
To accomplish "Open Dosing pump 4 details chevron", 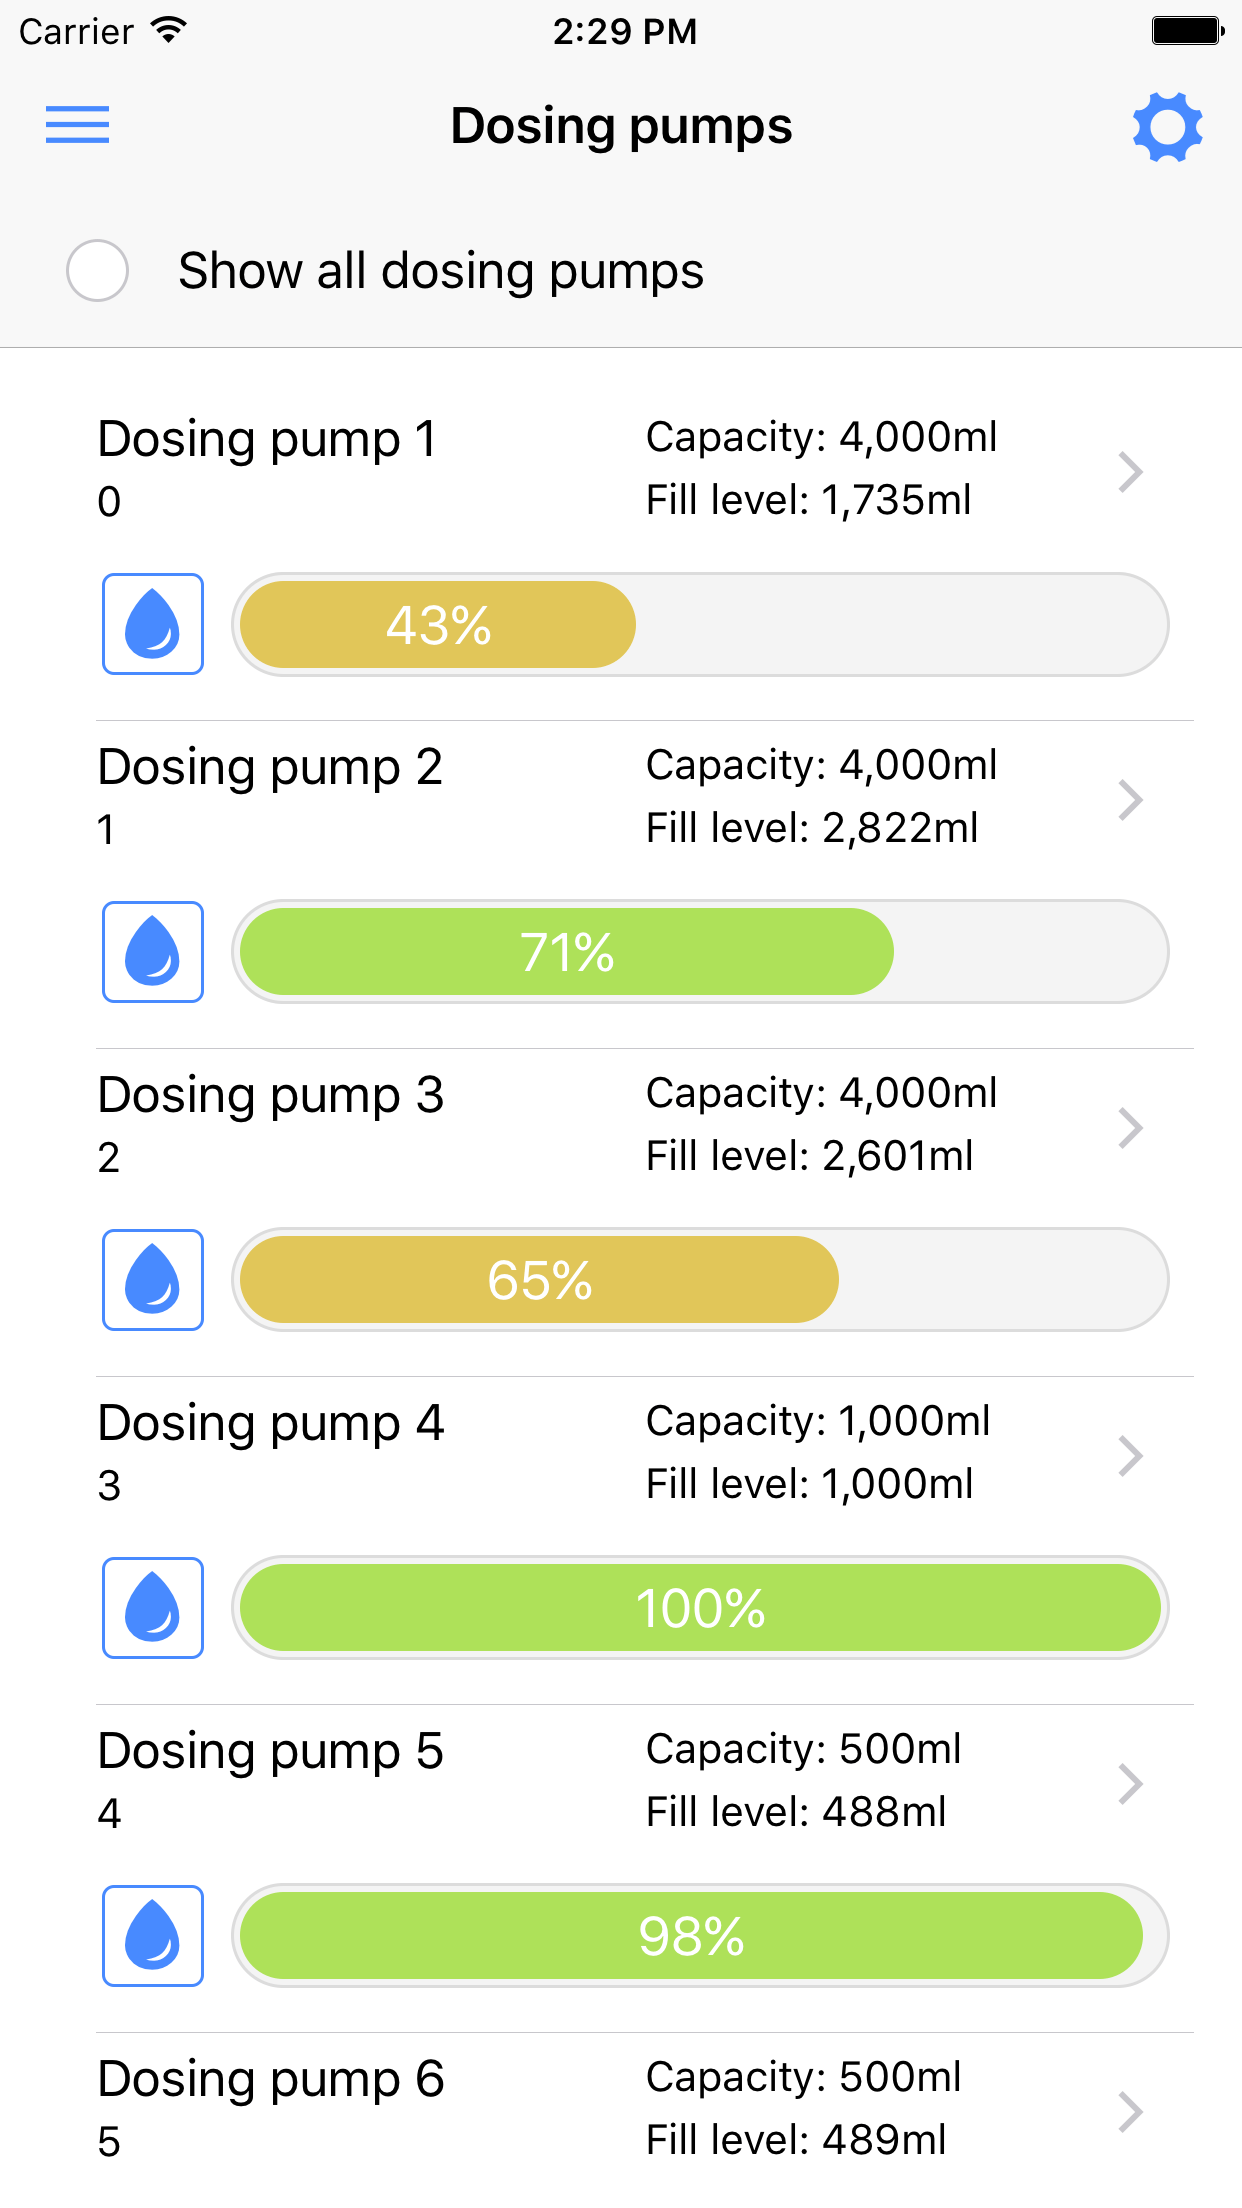I will pyautogui.click(x=1130, y=1456).
